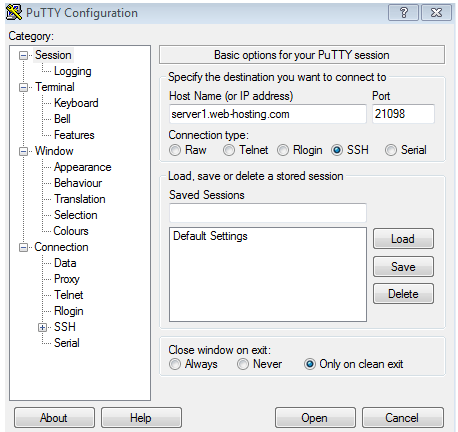Open the Colours category

click(x=71, y=231)
